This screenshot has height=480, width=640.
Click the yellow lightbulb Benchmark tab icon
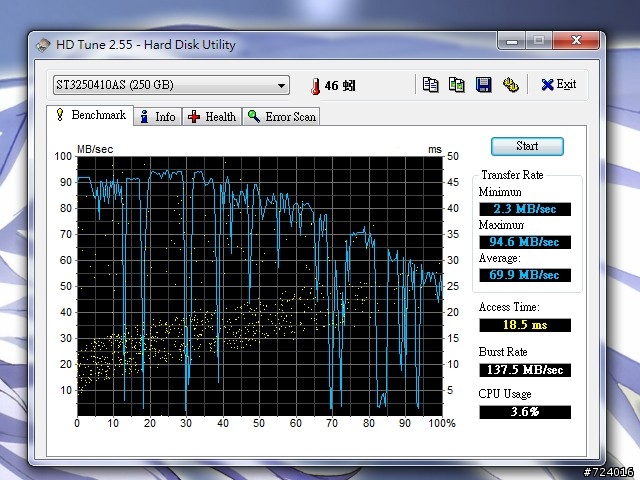pos(60,115)
